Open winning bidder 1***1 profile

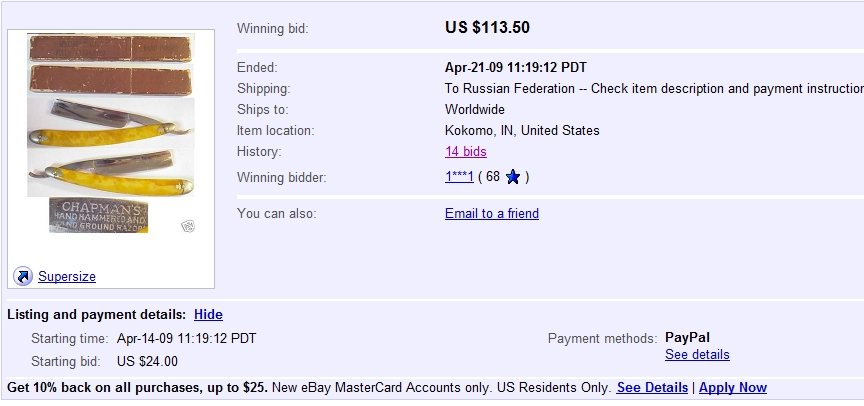click(458, 178)
